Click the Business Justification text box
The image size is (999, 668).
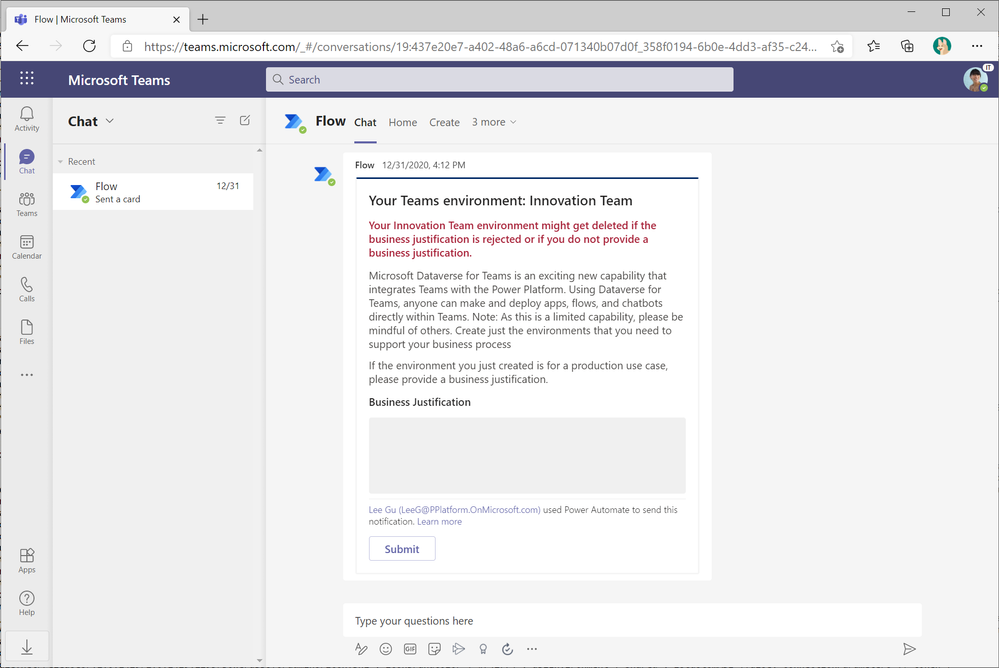[527, 456]
